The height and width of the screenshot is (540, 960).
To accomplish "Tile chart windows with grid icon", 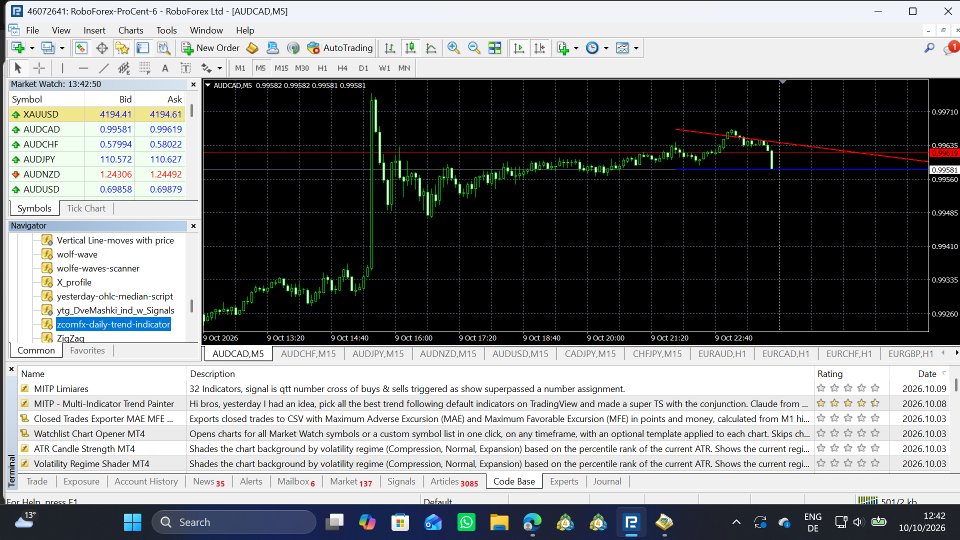I will (495, 48).
